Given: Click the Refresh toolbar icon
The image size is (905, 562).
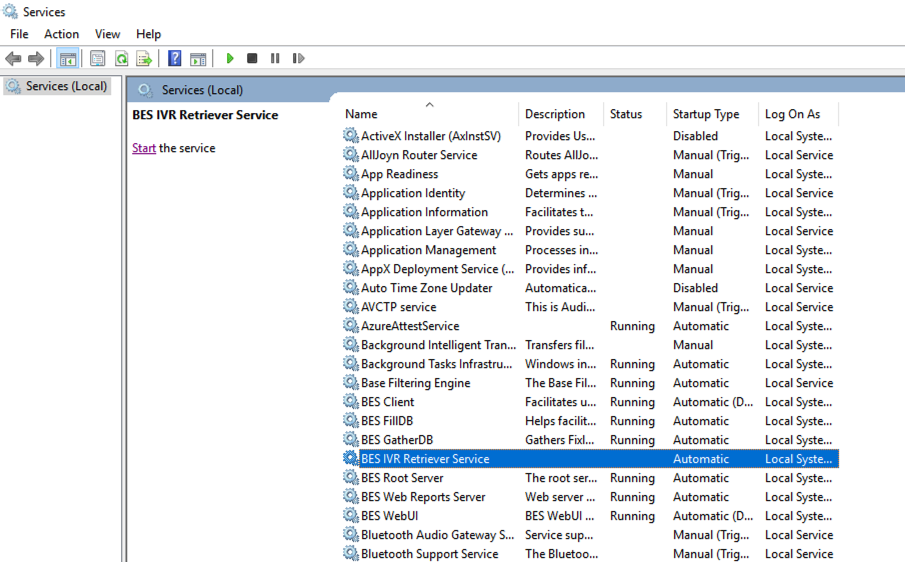Looking at the screenshot, I should coord(121,59).
